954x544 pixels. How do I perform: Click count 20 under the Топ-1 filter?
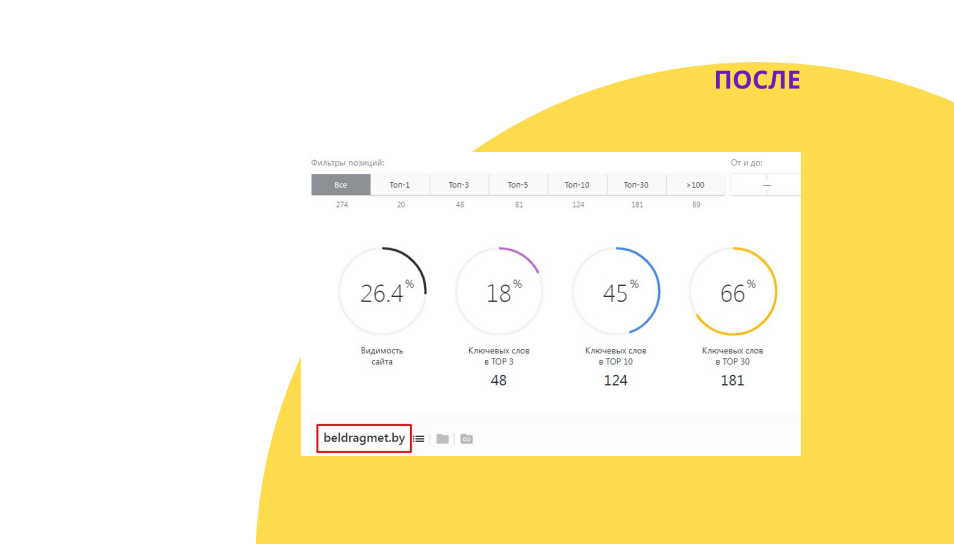coord(401,205)
